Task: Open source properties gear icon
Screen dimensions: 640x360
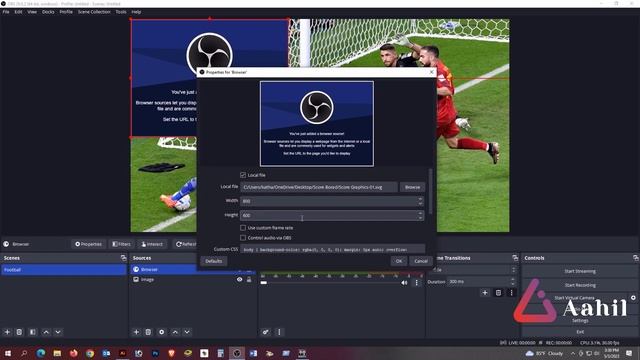Action: pyautogui.click(x=162, y=332)
